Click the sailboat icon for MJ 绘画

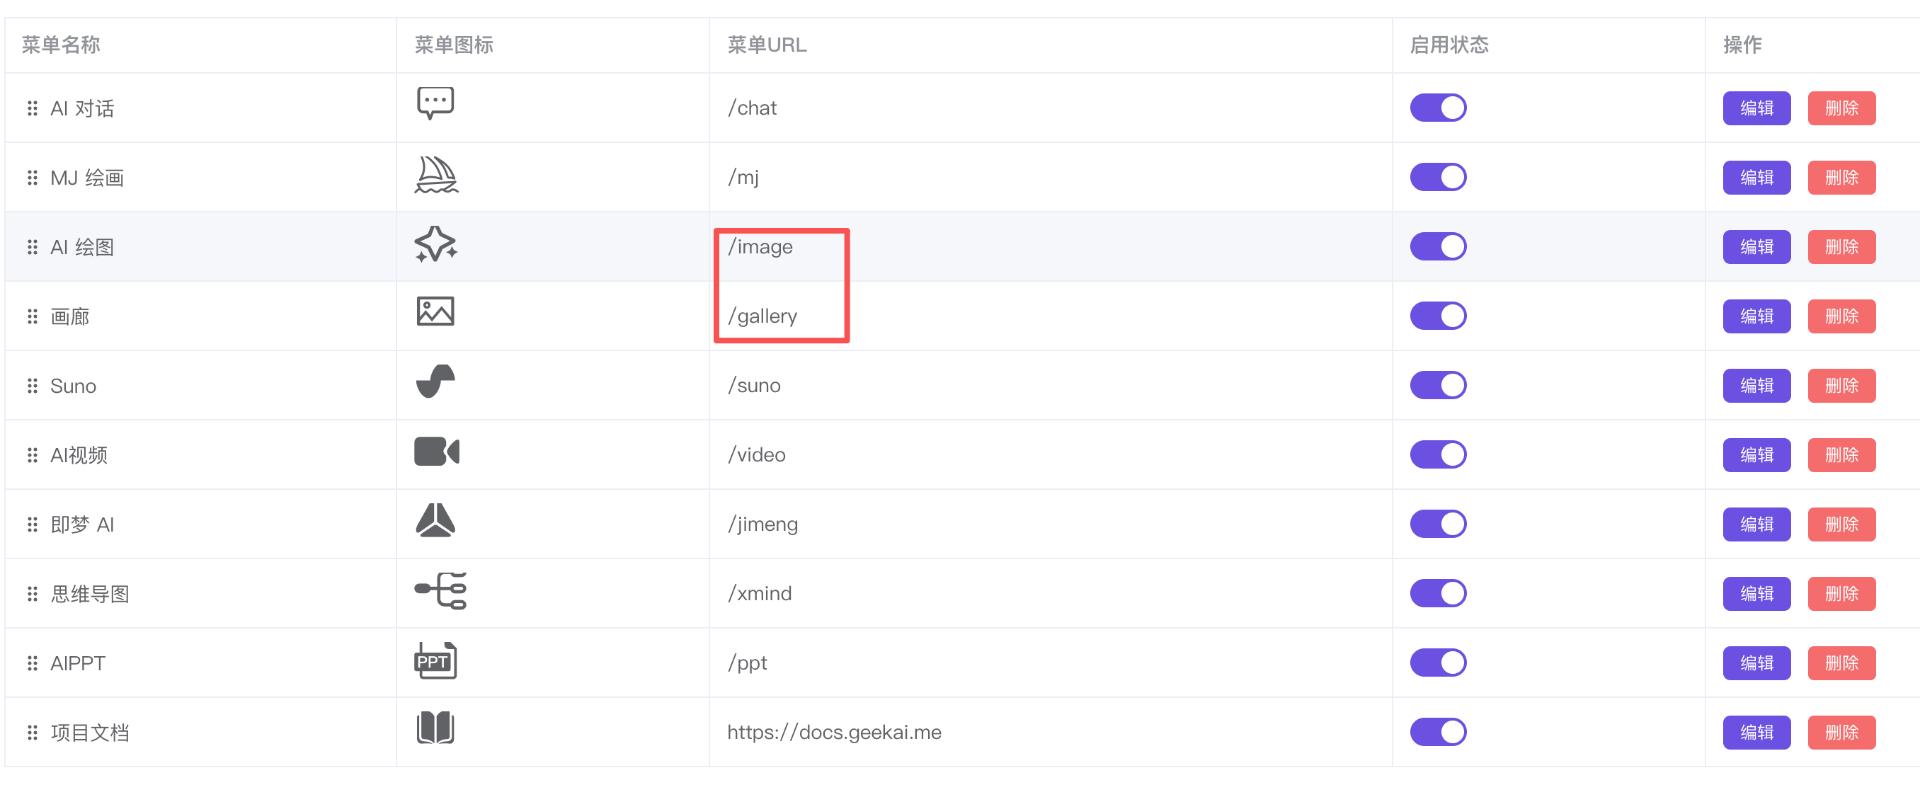coord(436,175)
